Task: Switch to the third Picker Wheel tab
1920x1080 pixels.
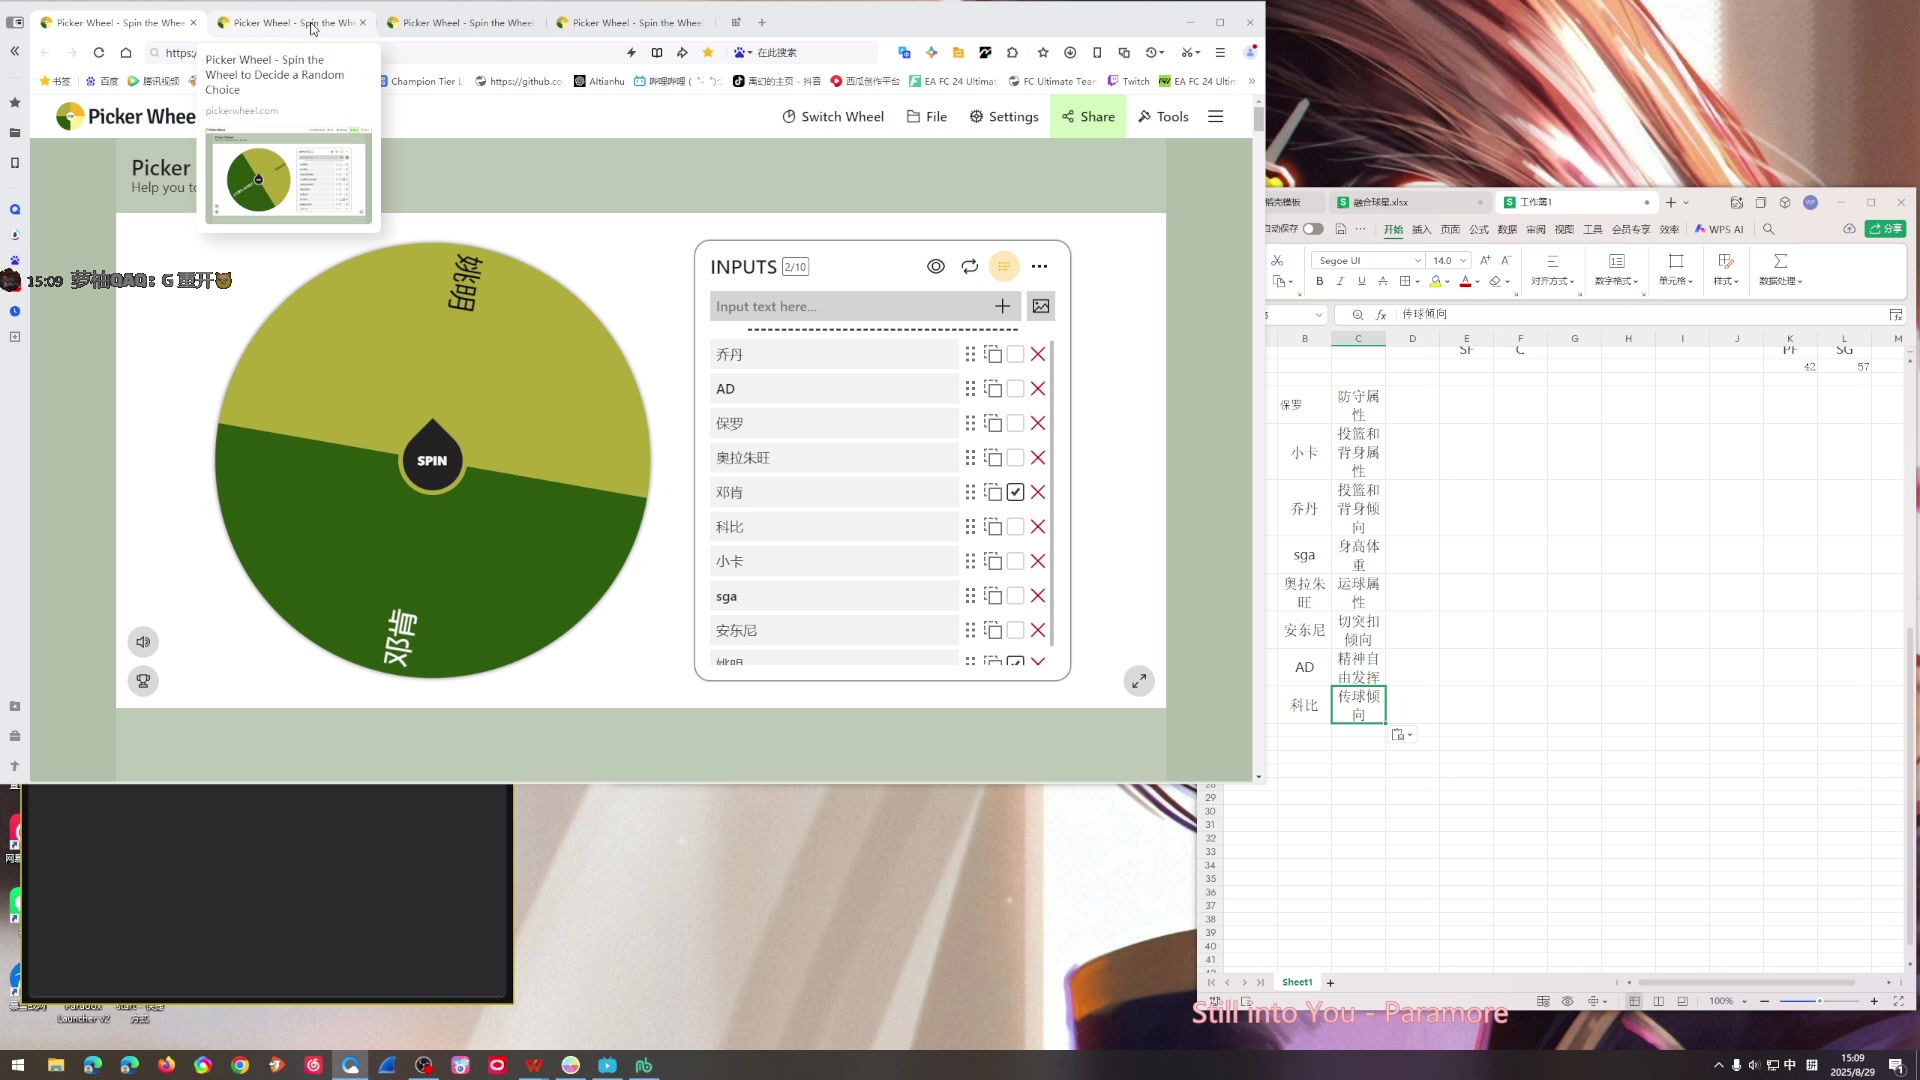Action: click(x=459, y=22)
